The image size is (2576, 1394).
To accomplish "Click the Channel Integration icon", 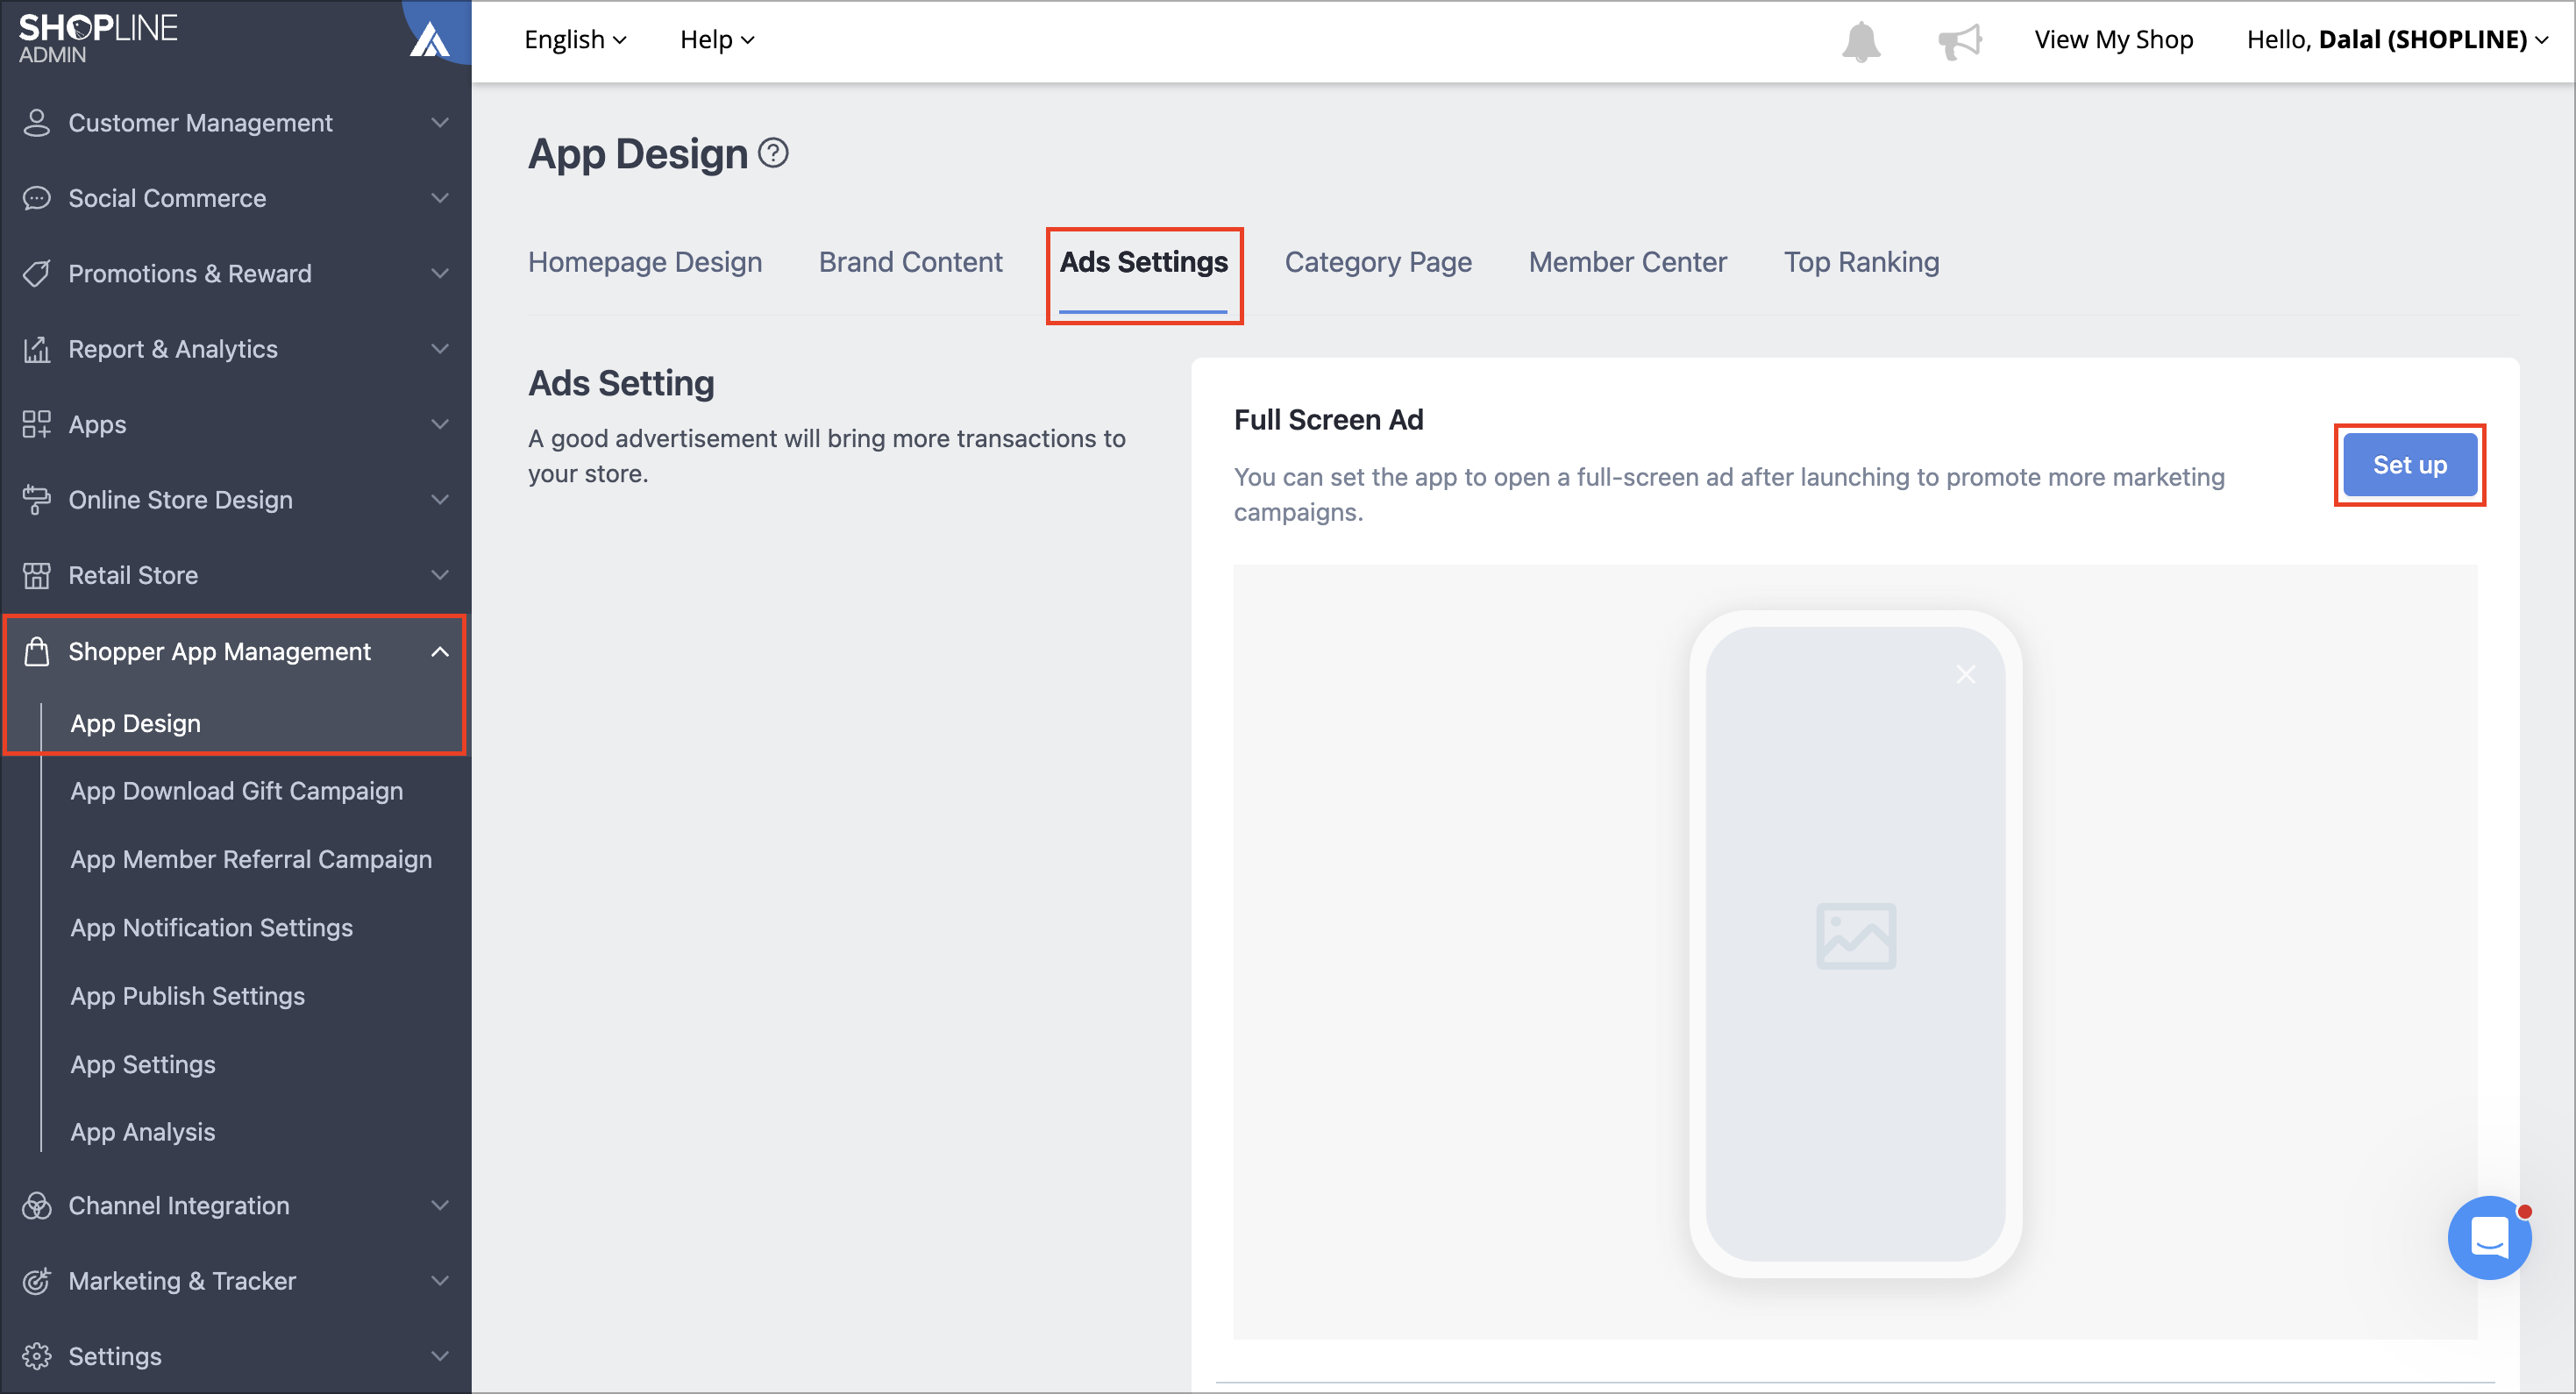I will tap(37, 1205).
